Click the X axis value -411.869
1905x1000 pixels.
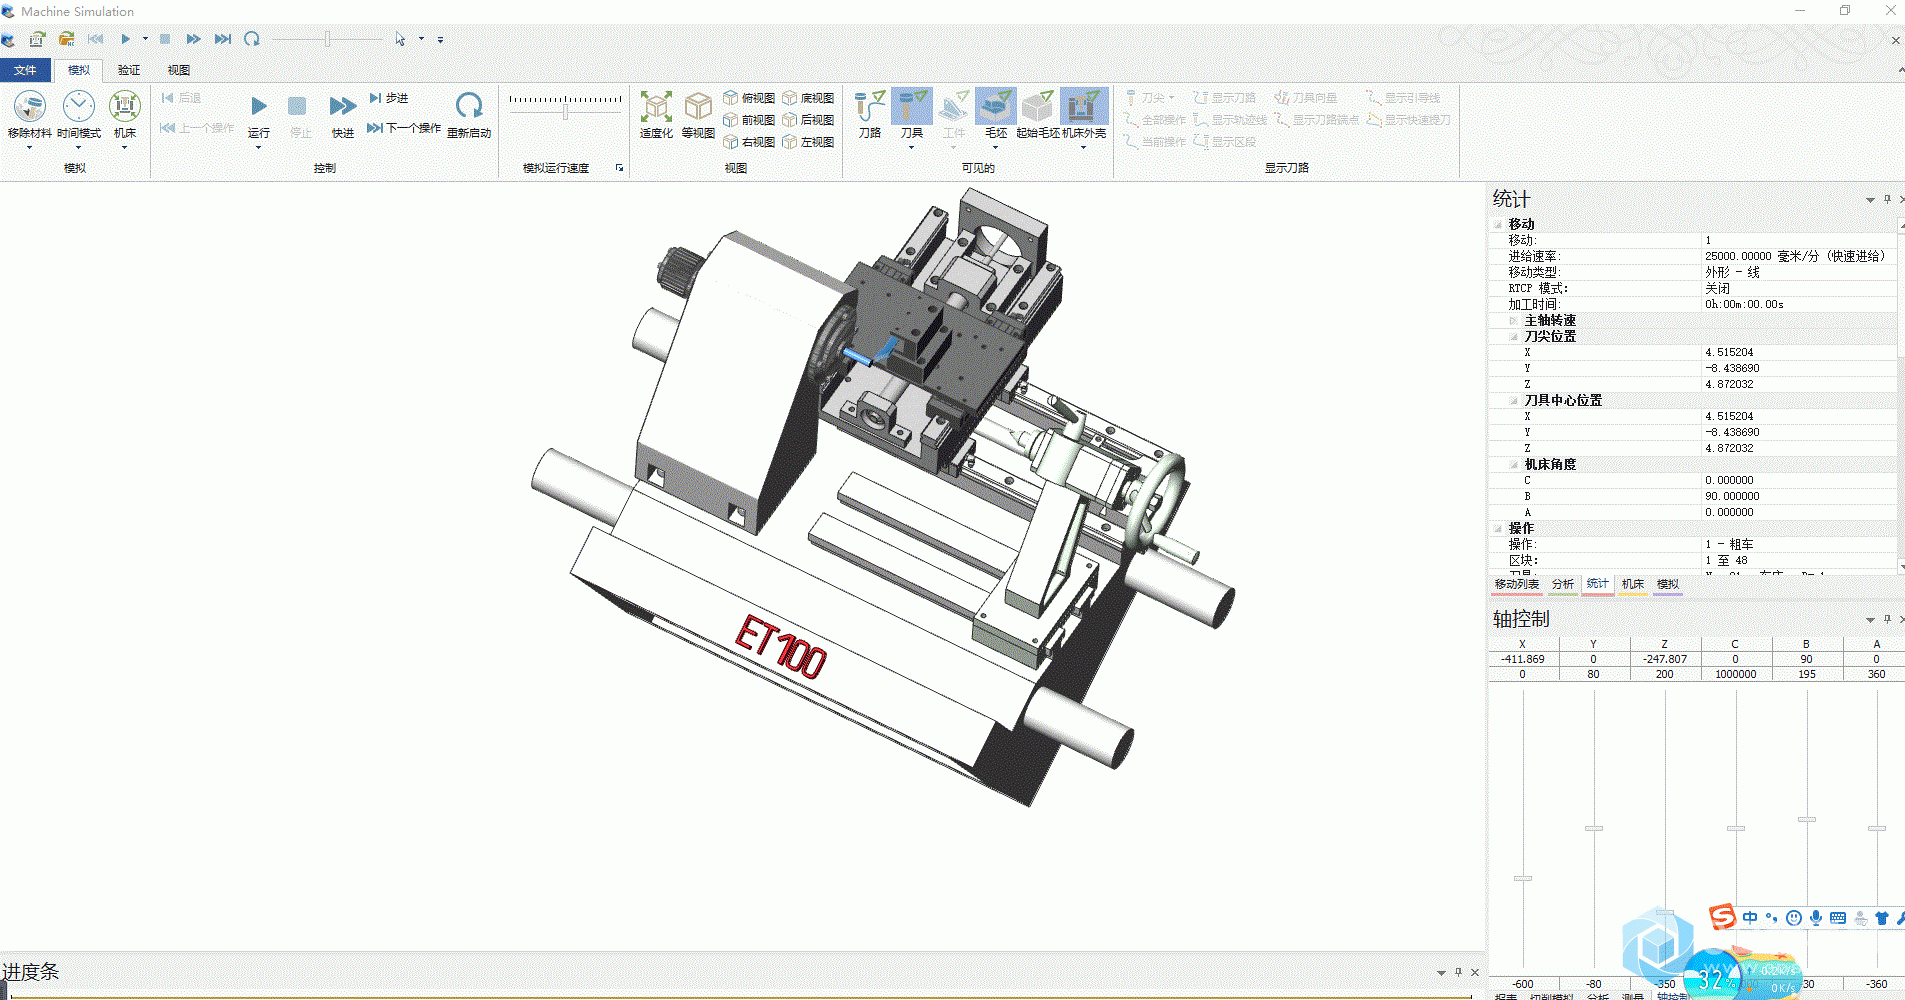point(1523,659)
